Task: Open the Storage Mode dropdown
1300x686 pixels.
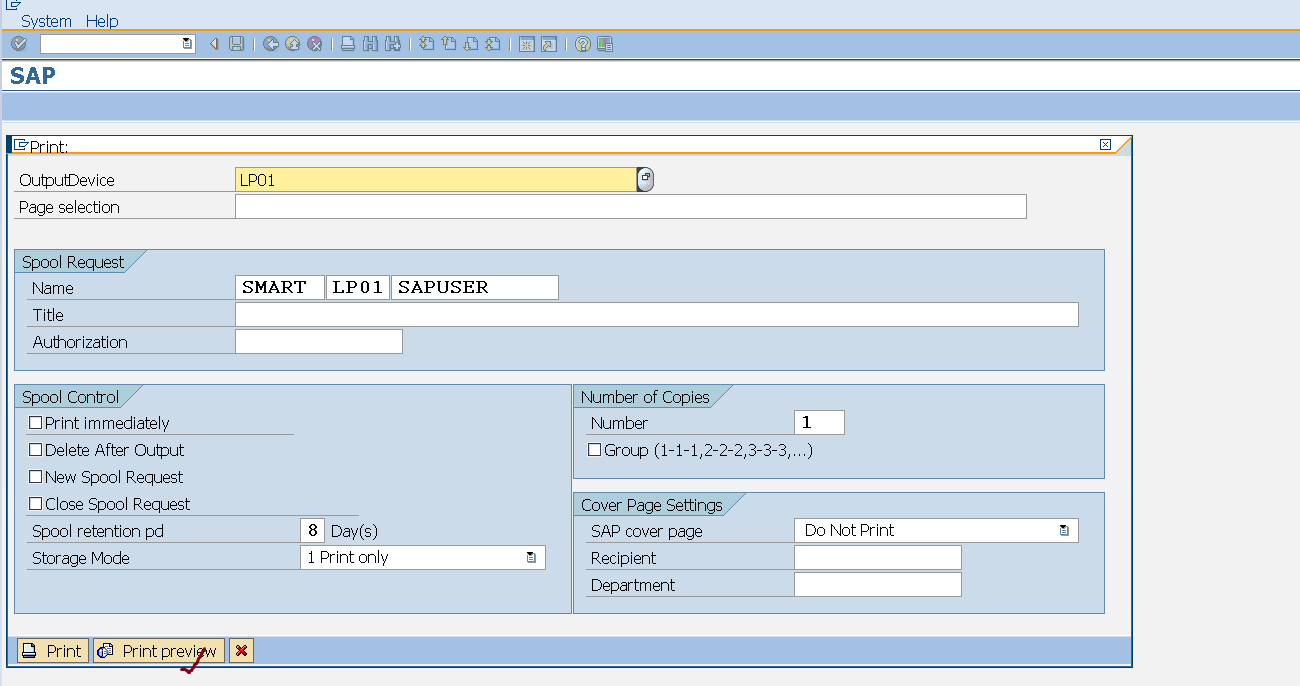Action: 531,558
